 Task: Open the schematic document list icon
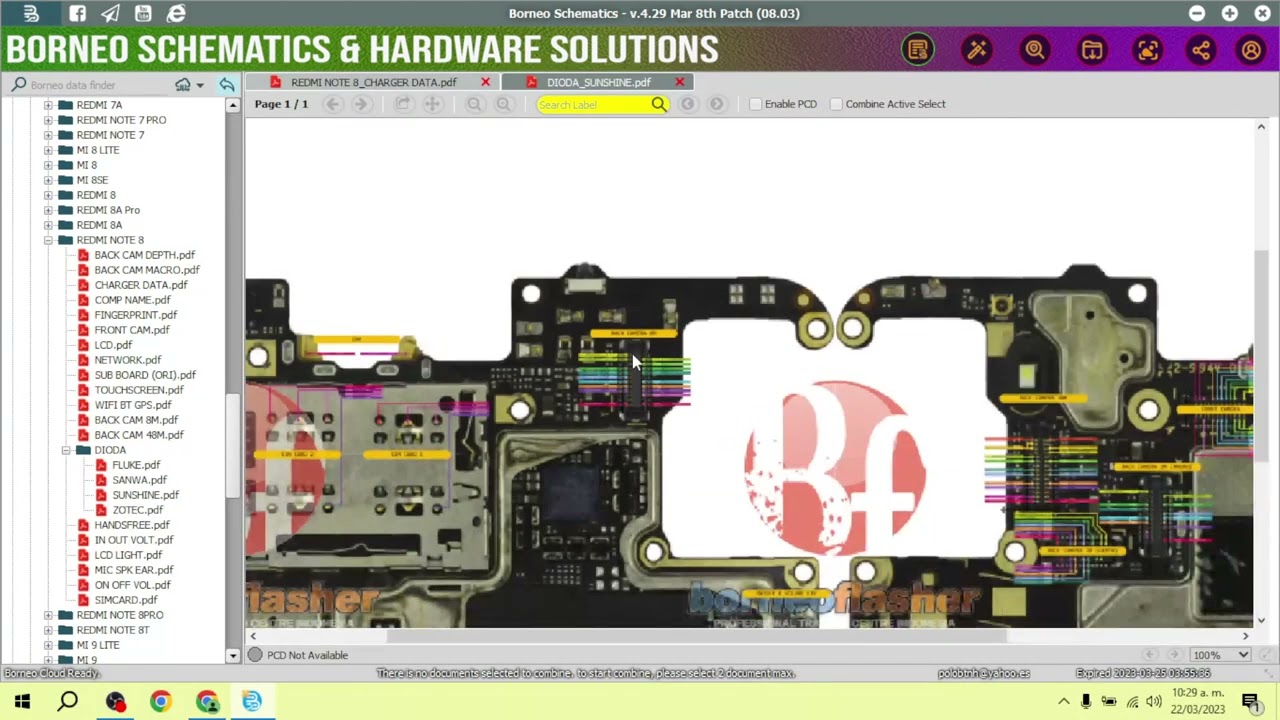[918, 50]
